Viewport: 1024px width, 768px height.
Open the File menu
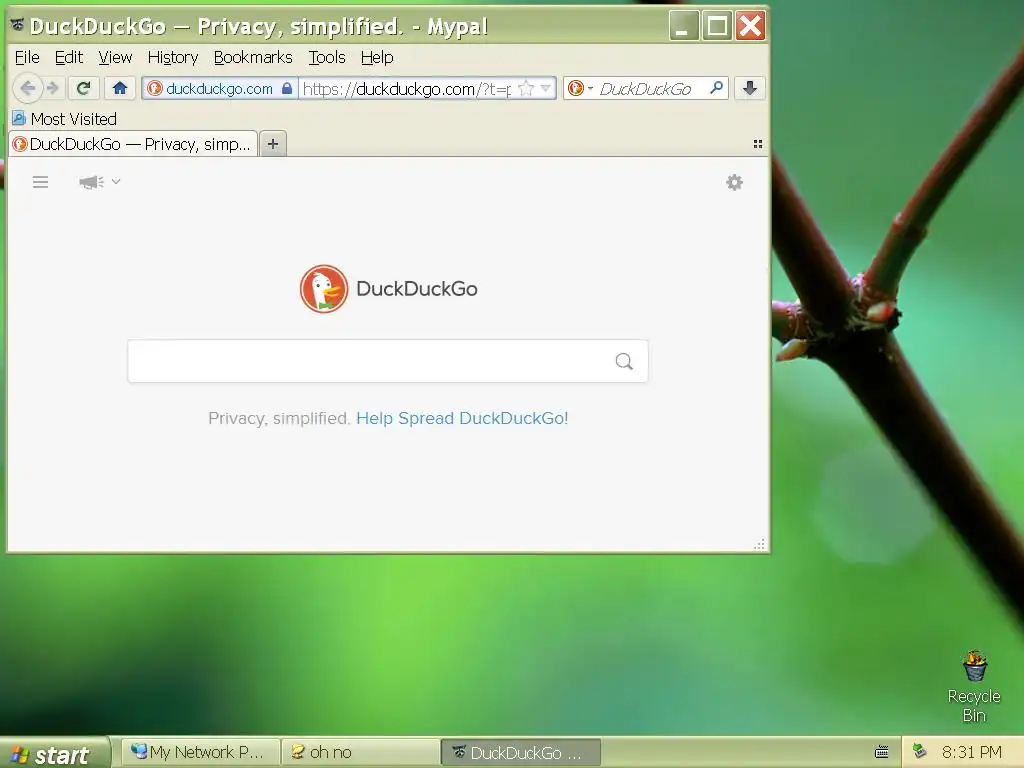tap(27, 57)
